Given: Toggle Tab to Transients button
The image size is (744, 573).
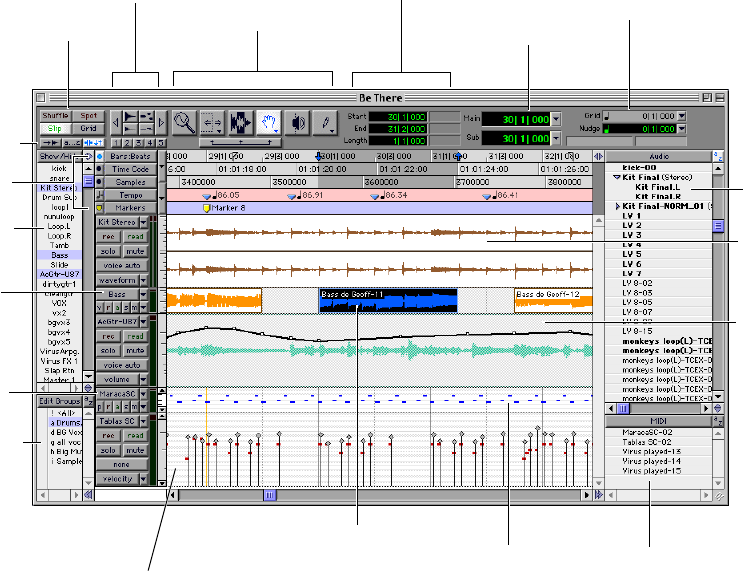Looking at the screenshot, I should [x=49, y=142].
